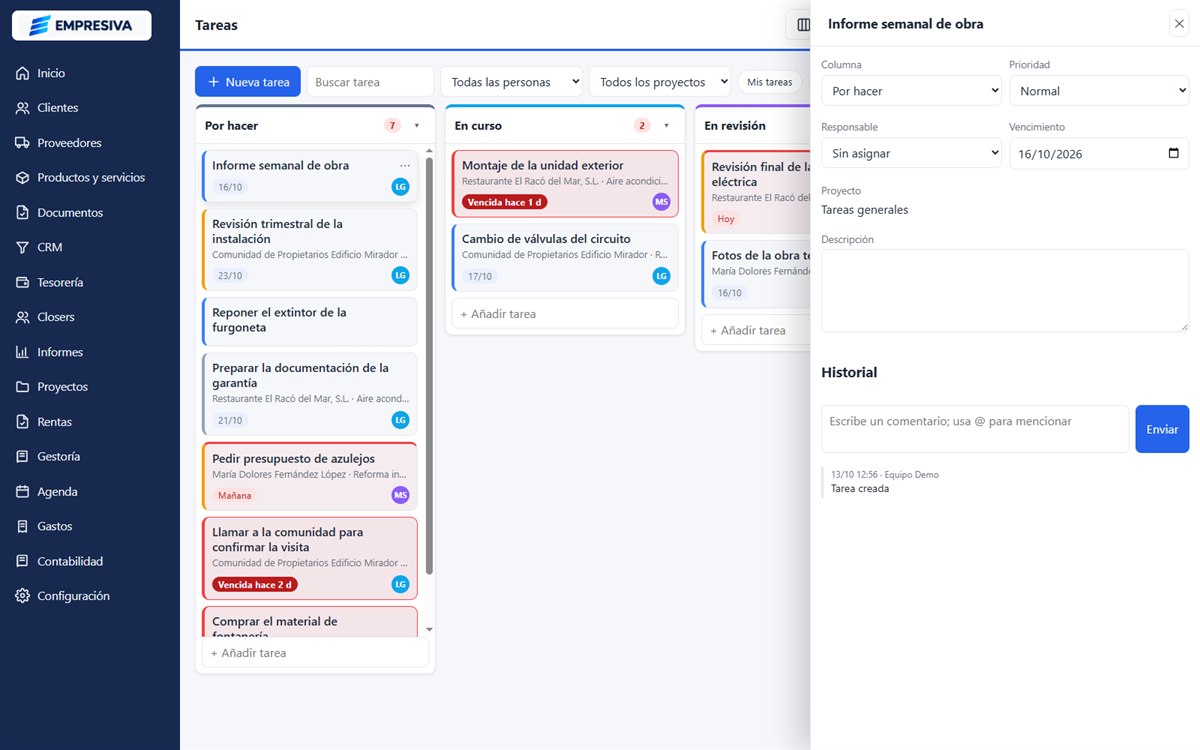The image size is (1200, 750).
Task: Click the Mañana due badge
Action: 235,495
